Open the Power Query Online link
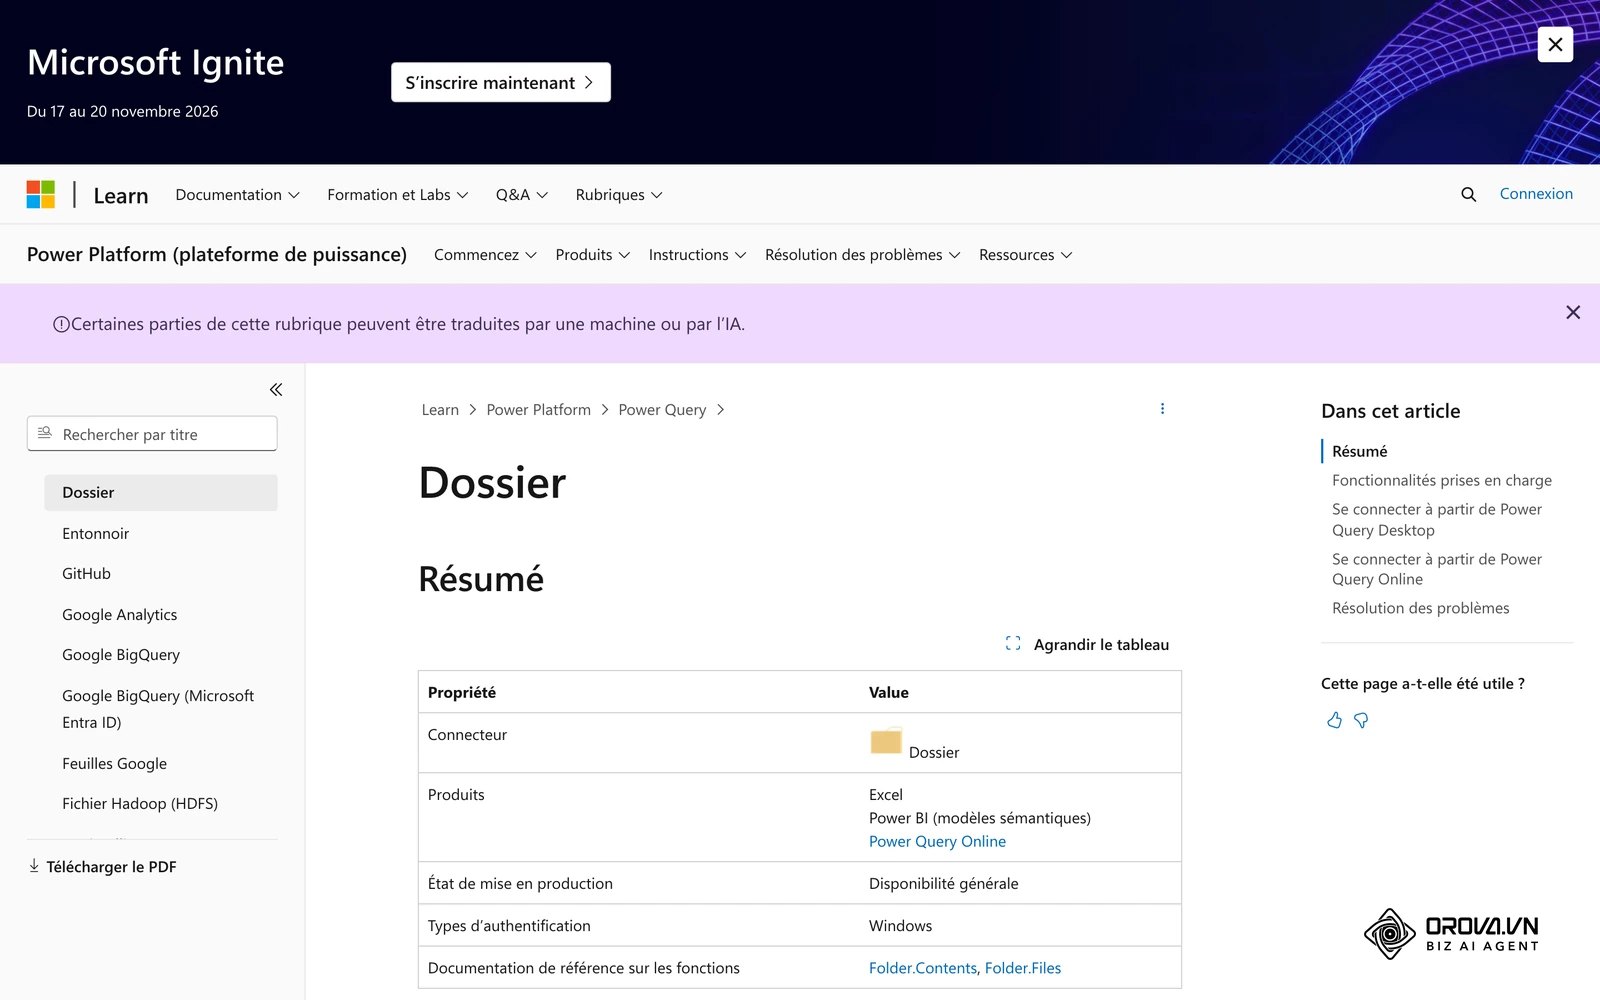 click(937, 841)
